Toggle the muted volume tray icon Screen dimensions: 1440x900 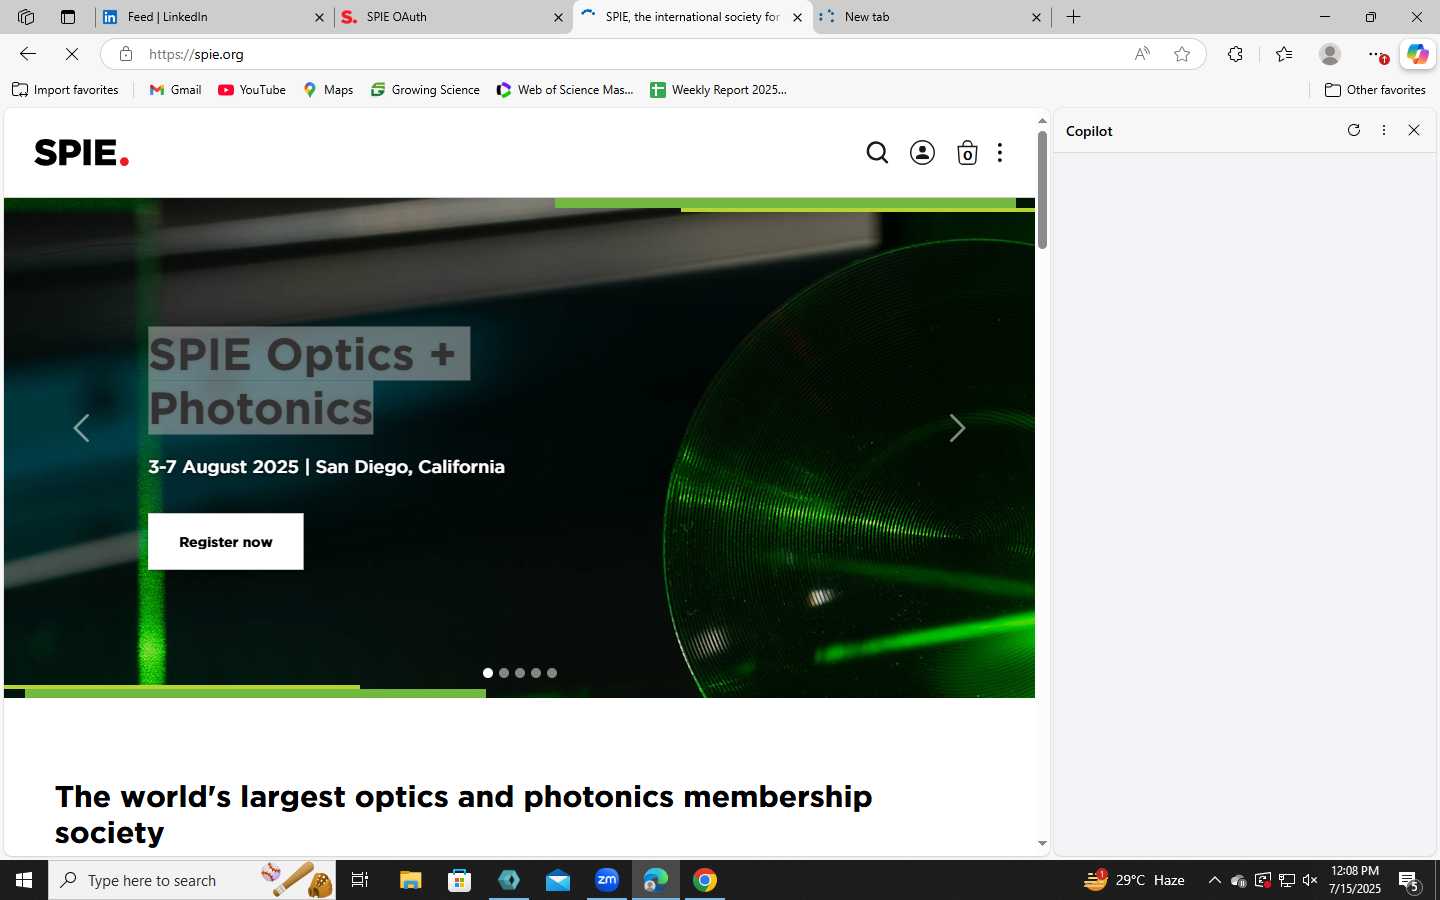click(x=1310, y=880)
